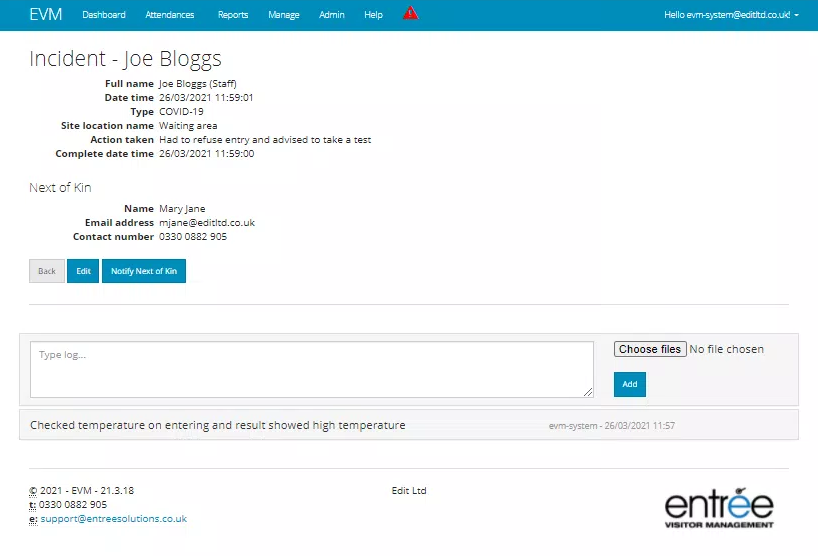Open the support@entreesolutions.co.uk email link
This screenshot has width=818, height=556.
pos(114,518)
